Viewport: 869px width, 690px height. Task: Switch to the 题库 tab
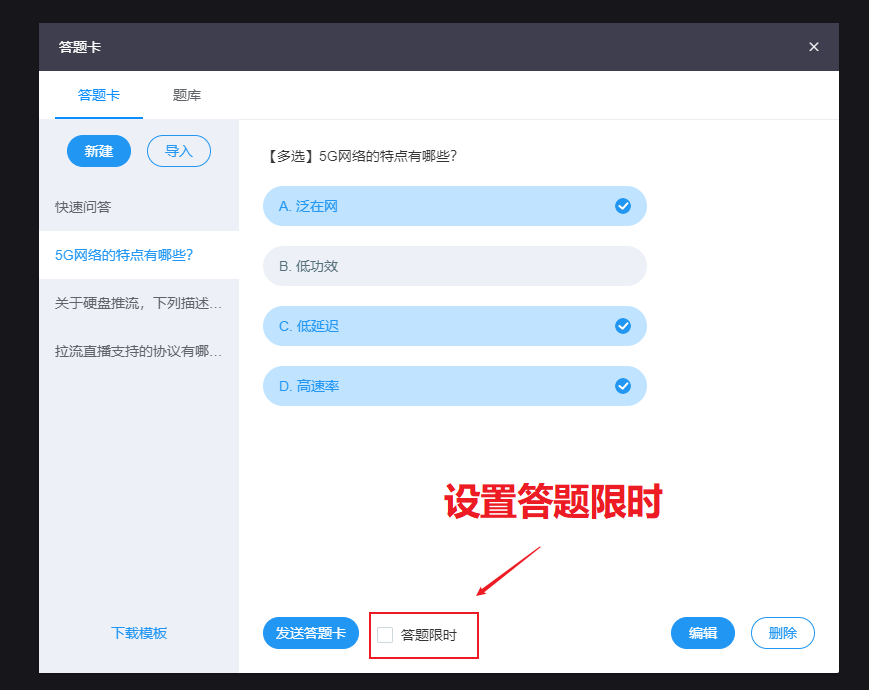pyautogui.click(x=187, y=95)
